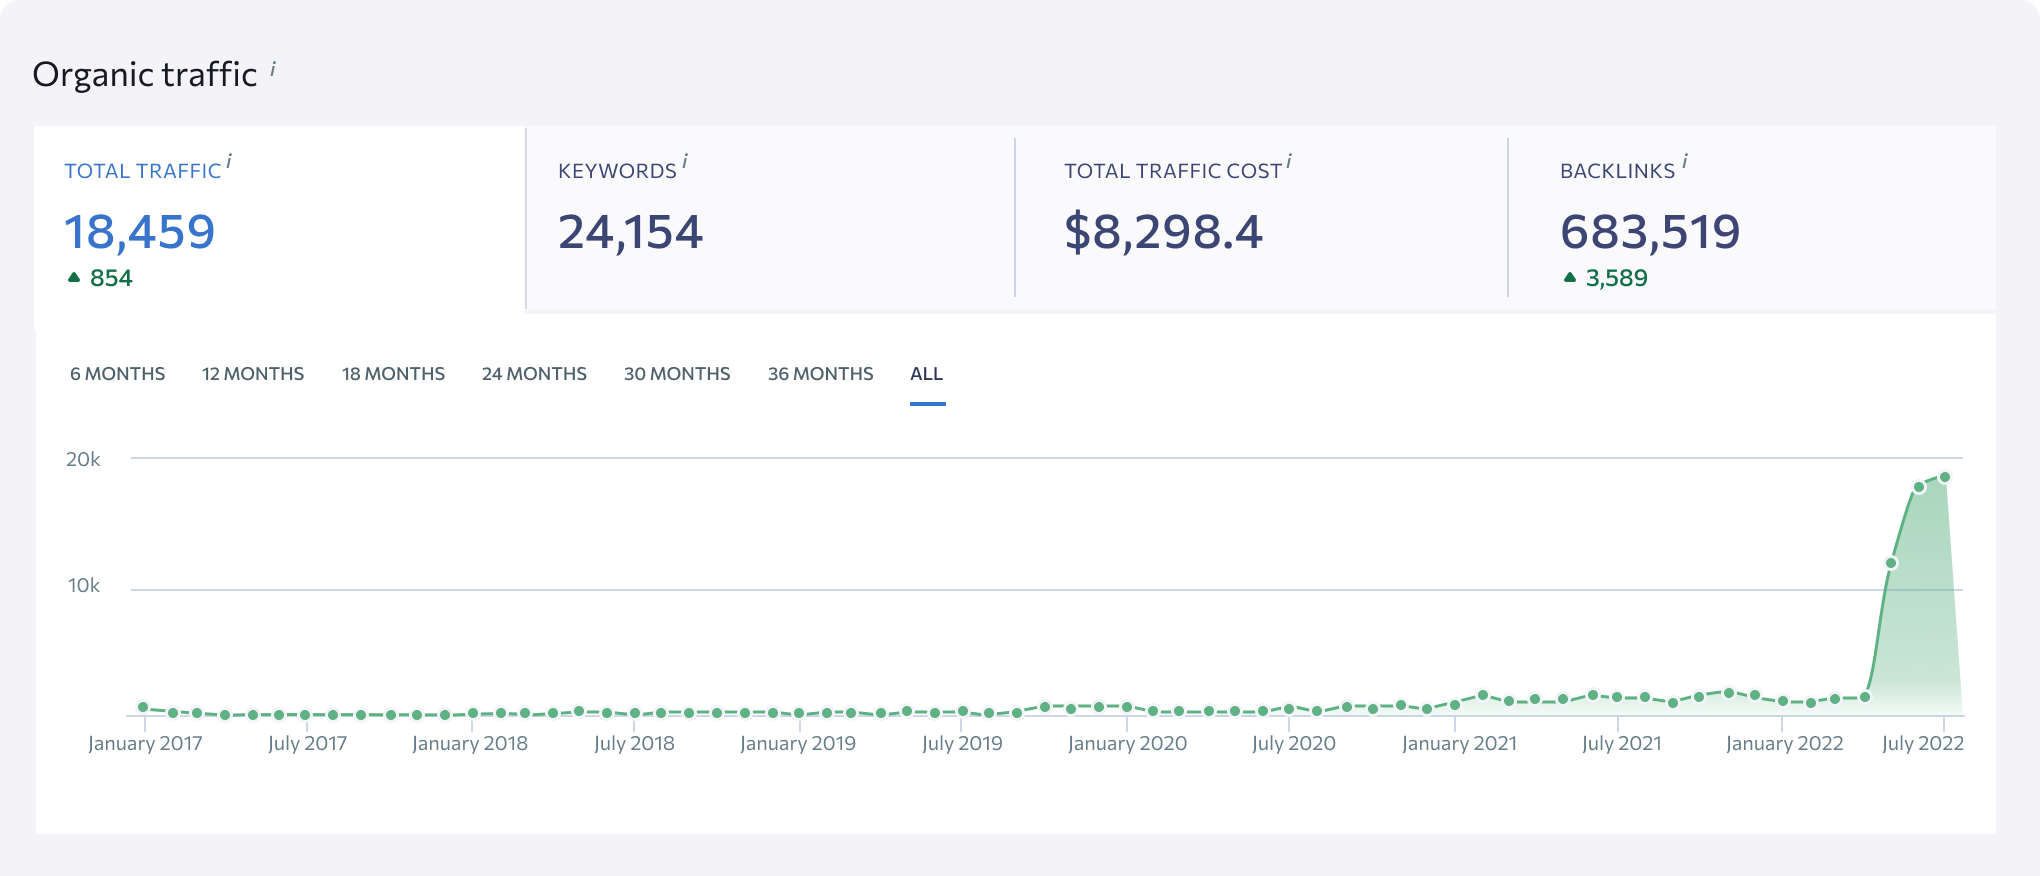Click the January 2018 axis label
This screenshot has height=876, width=2040.
470,744
